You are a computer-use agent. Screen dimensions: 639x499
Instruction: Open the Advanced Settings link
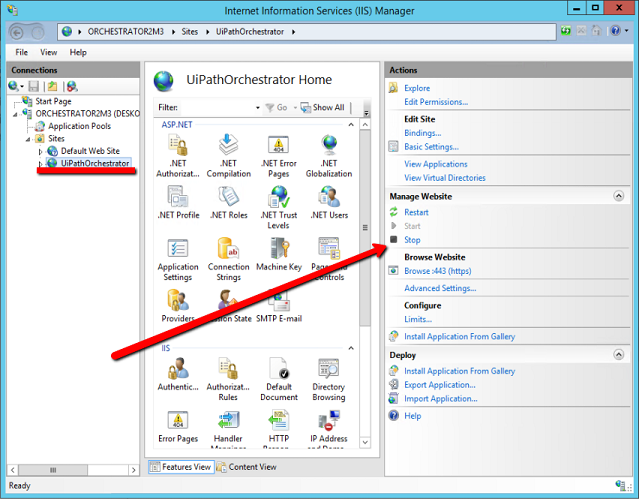(x=440, y=288)
